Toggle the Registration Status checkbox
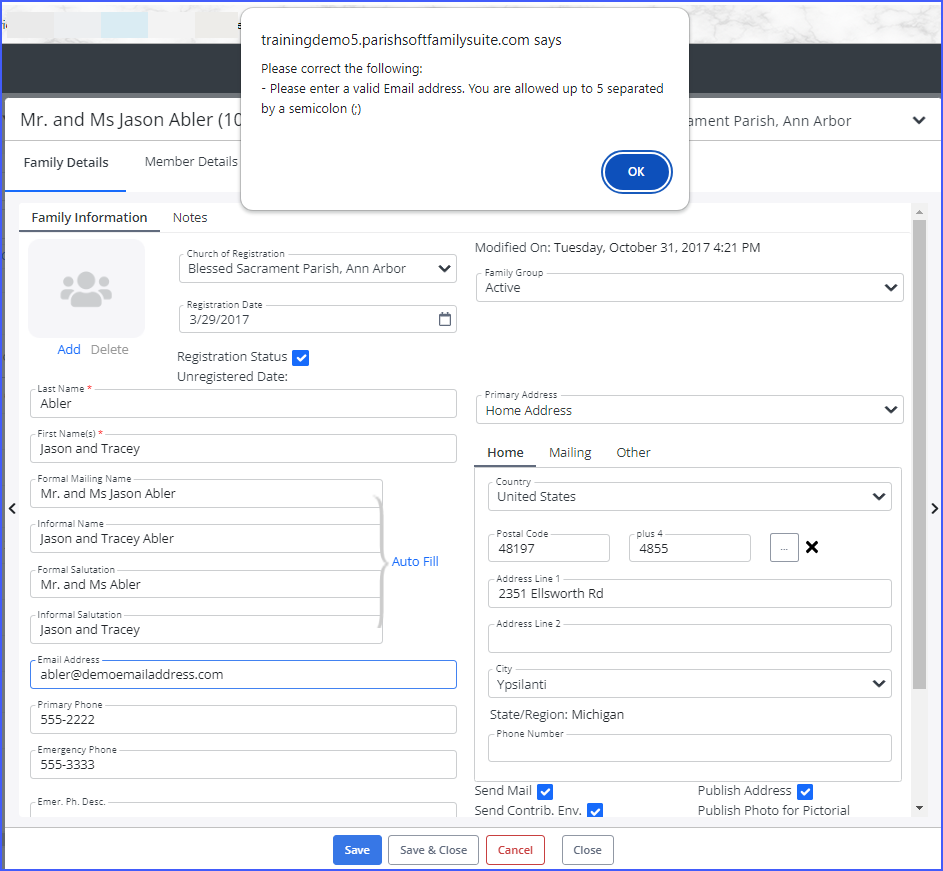This screenshot has width=943, height=871. [301, 358]
